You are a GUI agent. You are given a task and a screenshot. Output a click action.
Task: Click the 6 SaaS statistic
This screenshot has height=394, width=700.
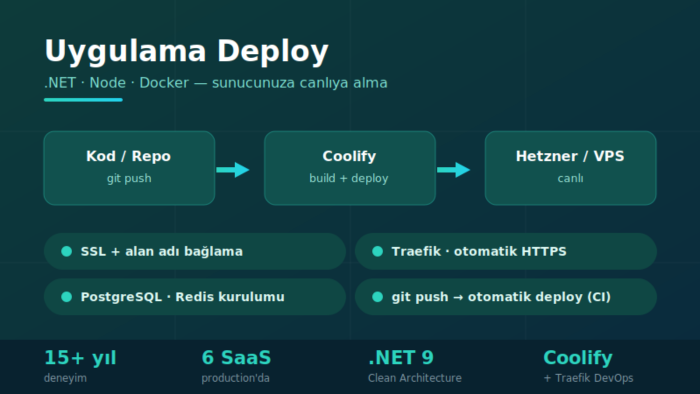tap(236, 357)
